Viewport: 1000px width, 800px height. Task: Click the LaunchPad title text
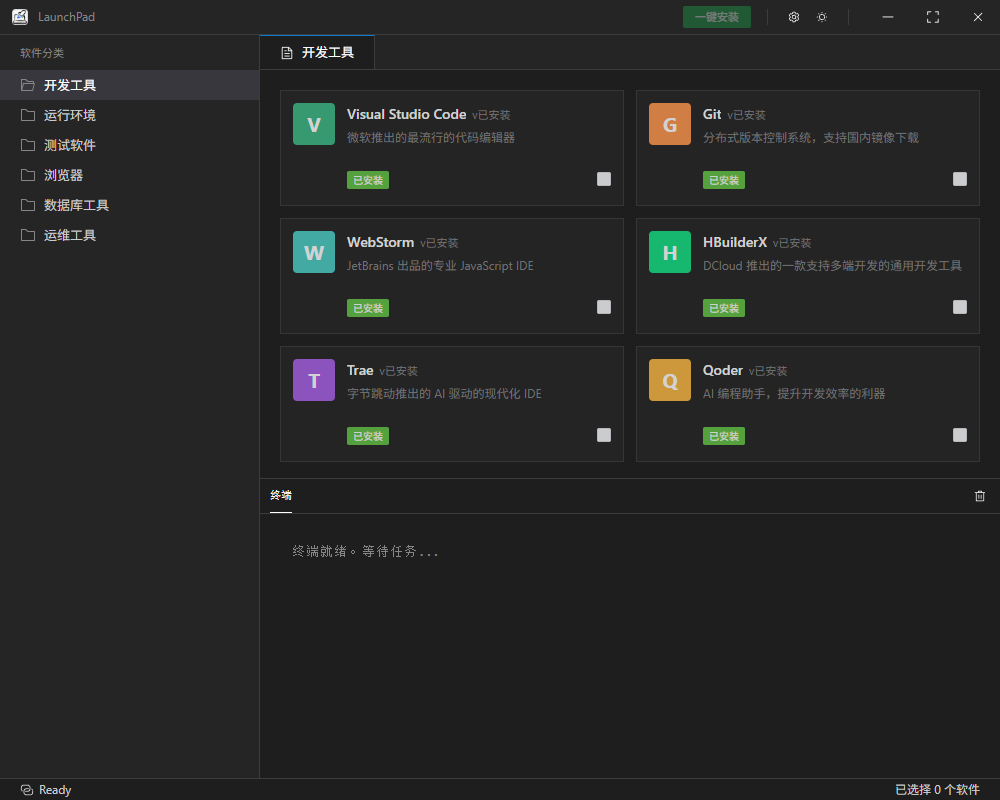(66, 17)
